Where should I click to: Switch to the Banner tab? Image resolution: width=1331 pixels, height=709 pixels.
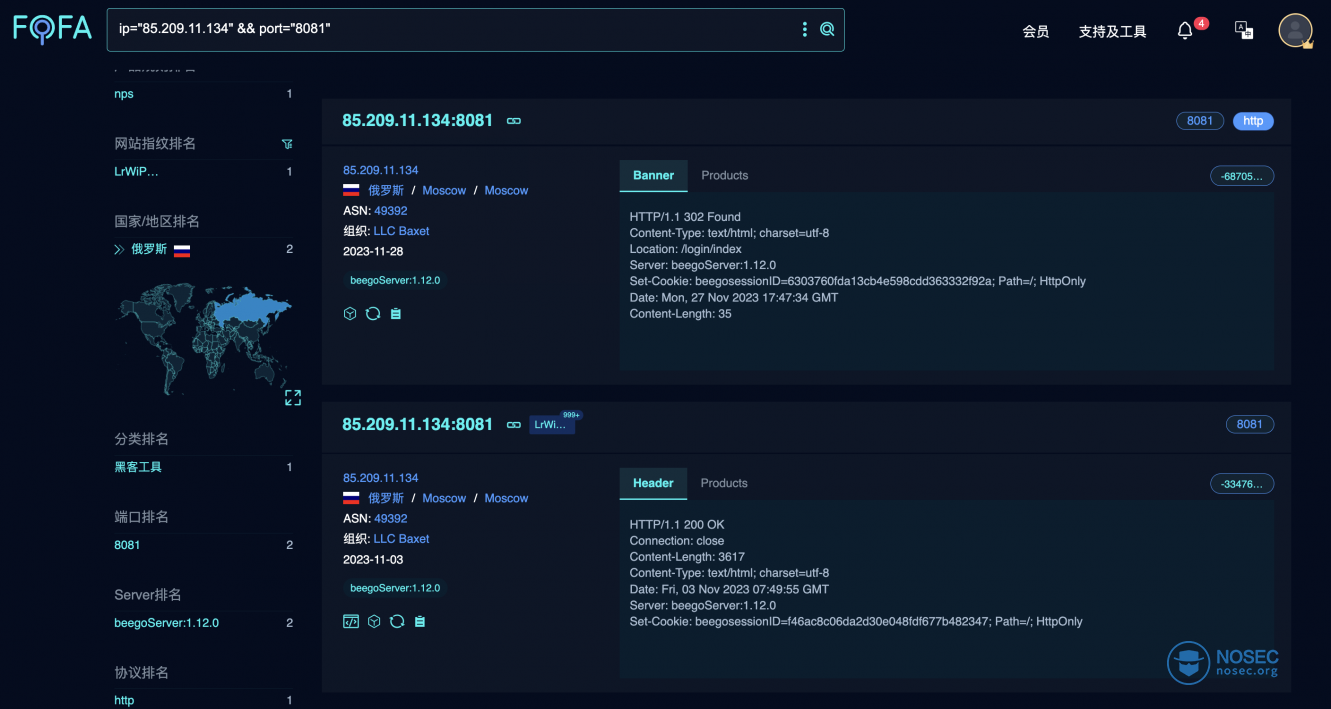click(x=653, y=175)
